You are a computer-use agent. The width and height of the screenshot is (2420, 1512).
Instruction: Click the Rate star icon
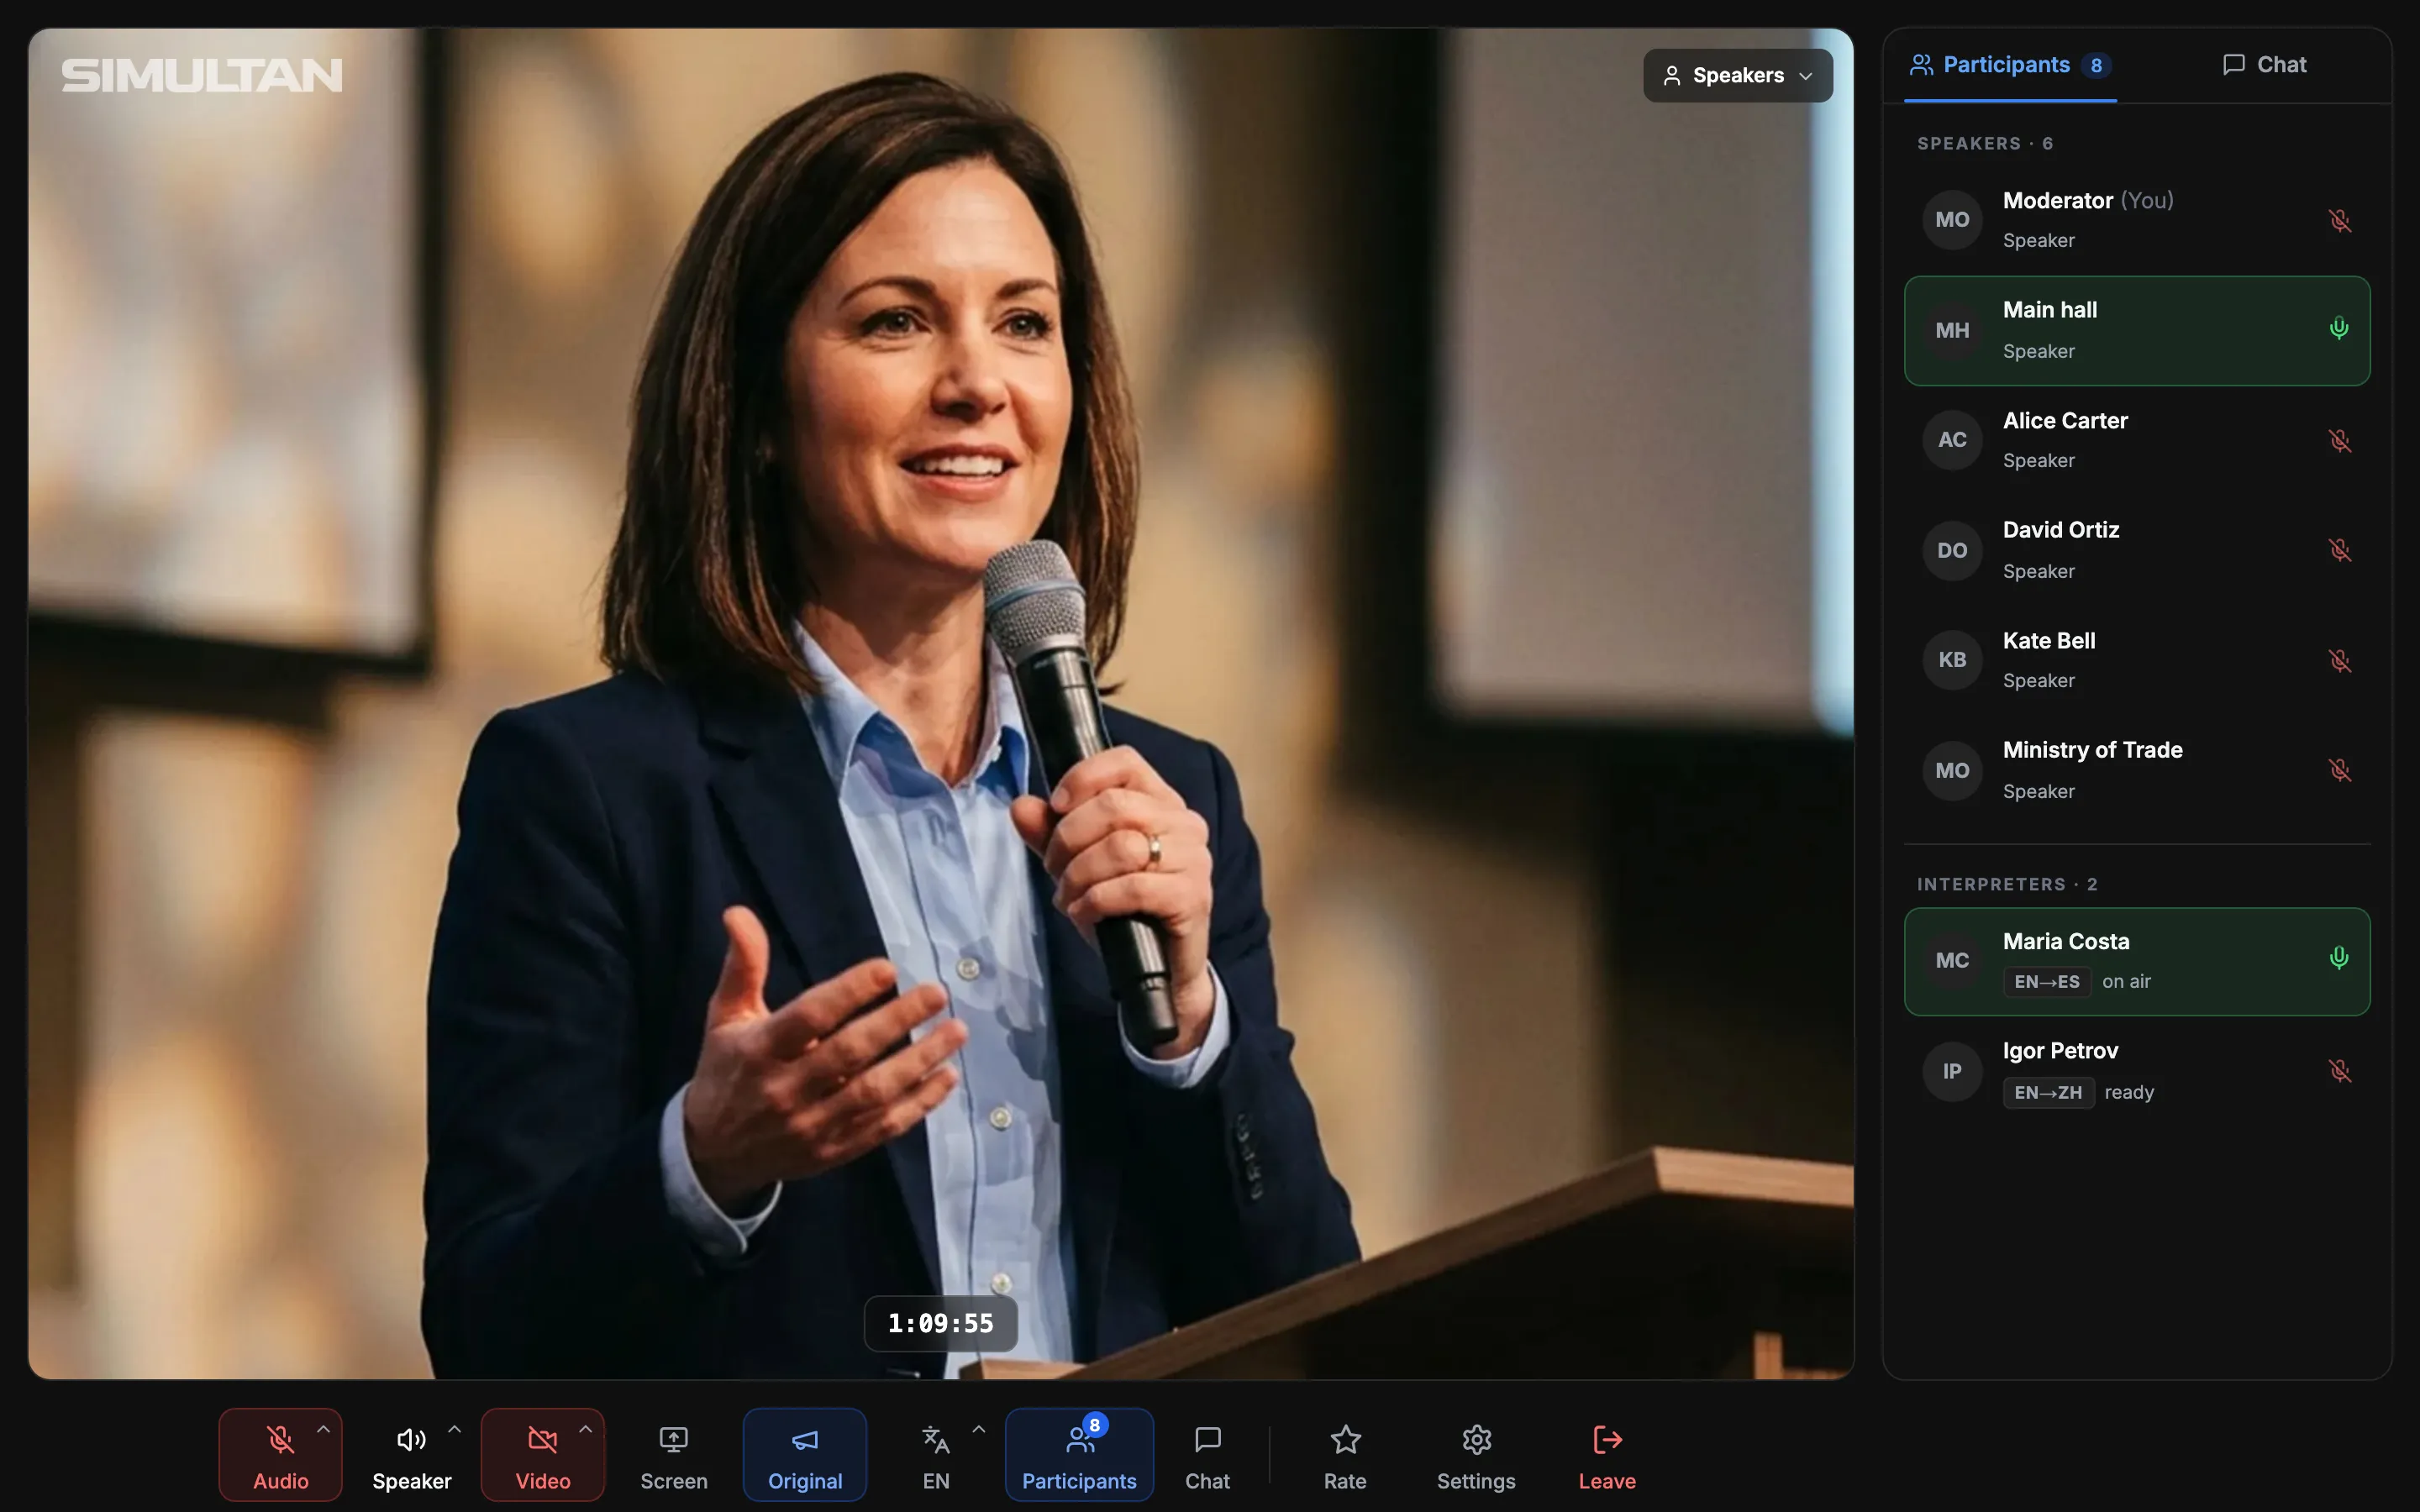pos(1345,1439)
